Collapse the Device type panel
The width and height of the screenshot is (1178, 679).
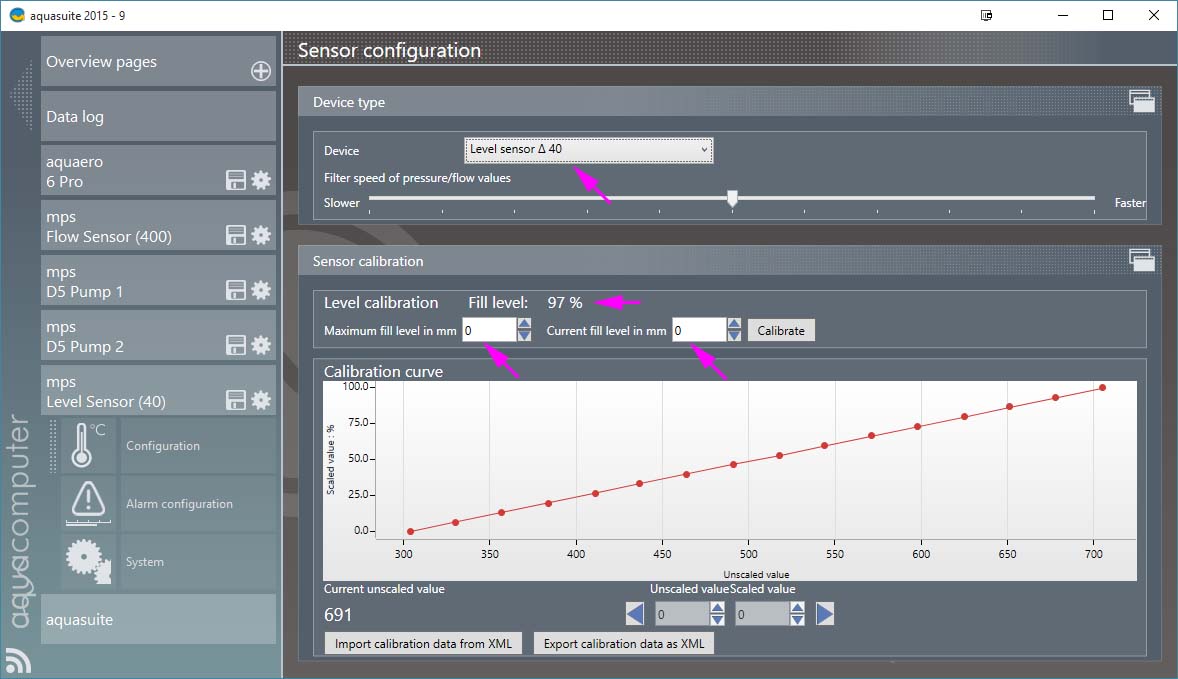1141,99
